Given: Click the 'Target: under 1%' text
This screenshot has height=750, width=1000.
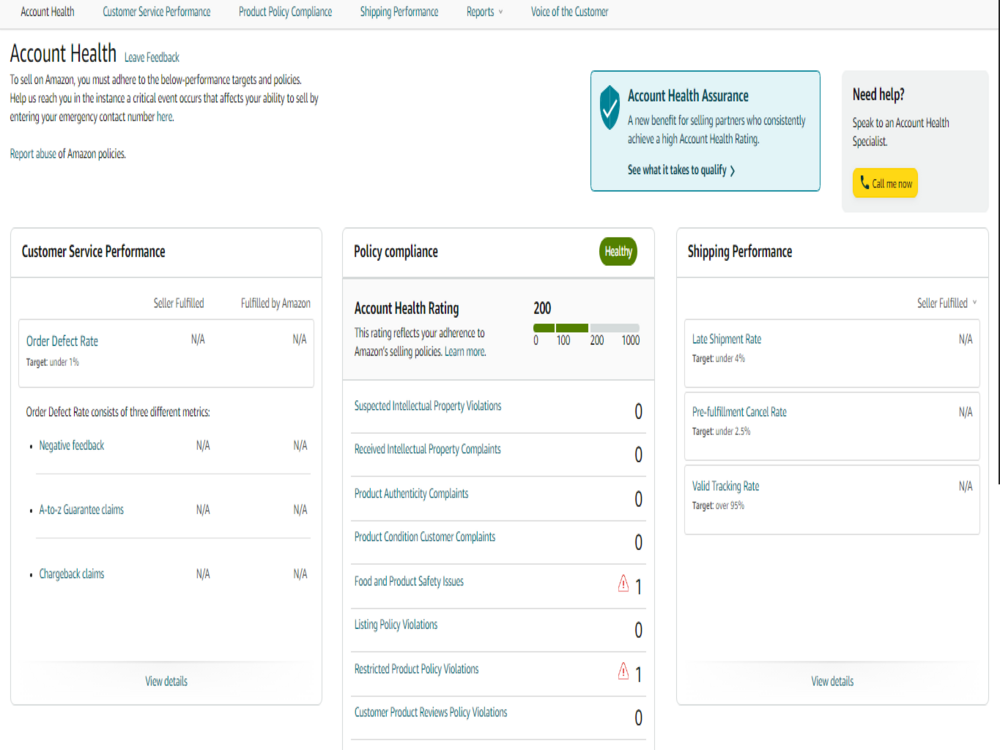Looking at the screenshot, I should (x=52, y=362).
